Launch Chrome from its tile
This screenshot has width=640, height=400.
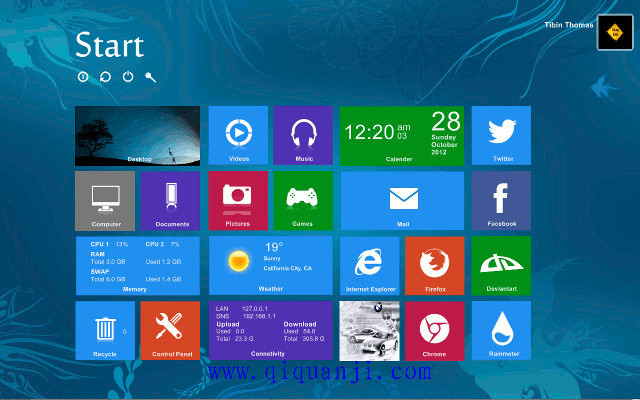tap(434, 330)
